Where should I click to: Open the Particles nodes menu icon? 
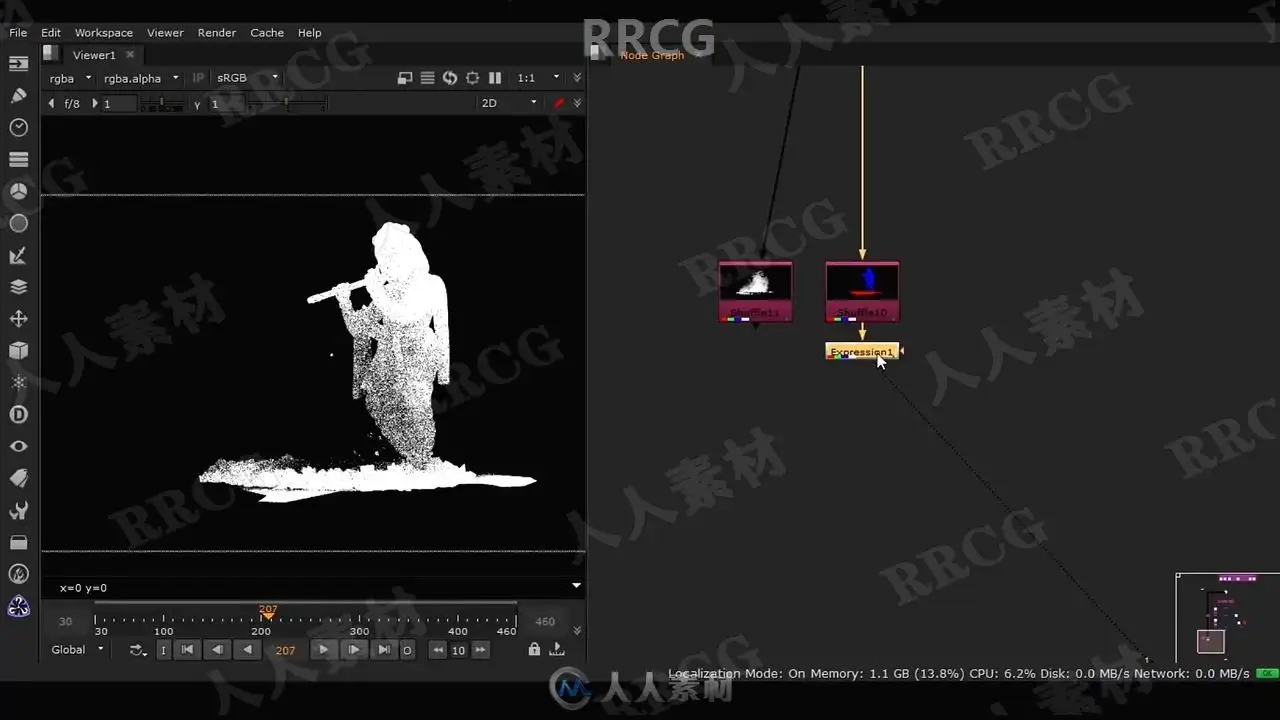pyautogui.click(x=18, y=383)
